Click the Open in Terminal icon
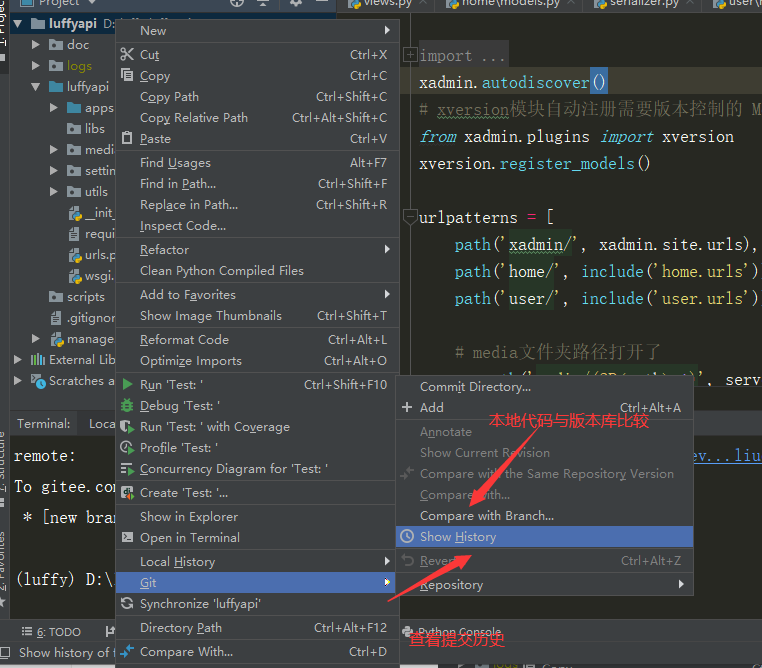The width and height of the screenshot is (762, 668). (x=127, y=537)
